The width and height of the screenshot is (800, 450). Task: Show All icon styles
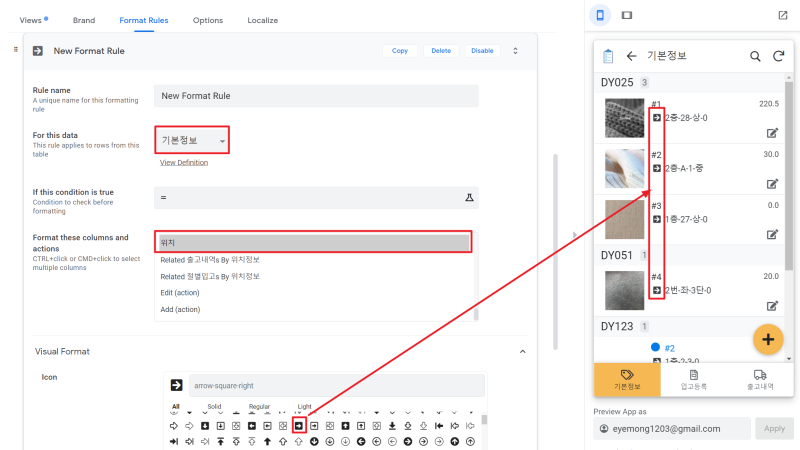[176, 407]
